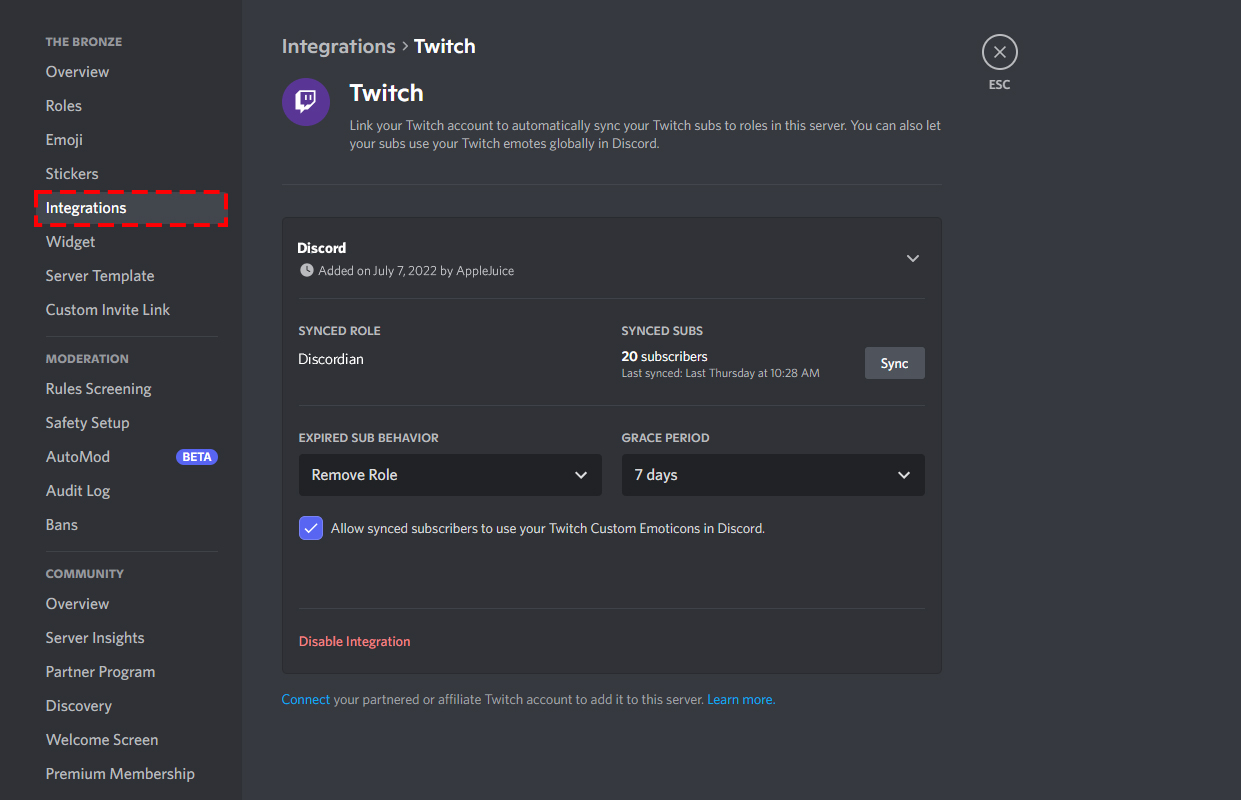This screenshot has height=800, width=1241.
Task: Go back via the Integrations breadcrumb
Action: [338, 46]
